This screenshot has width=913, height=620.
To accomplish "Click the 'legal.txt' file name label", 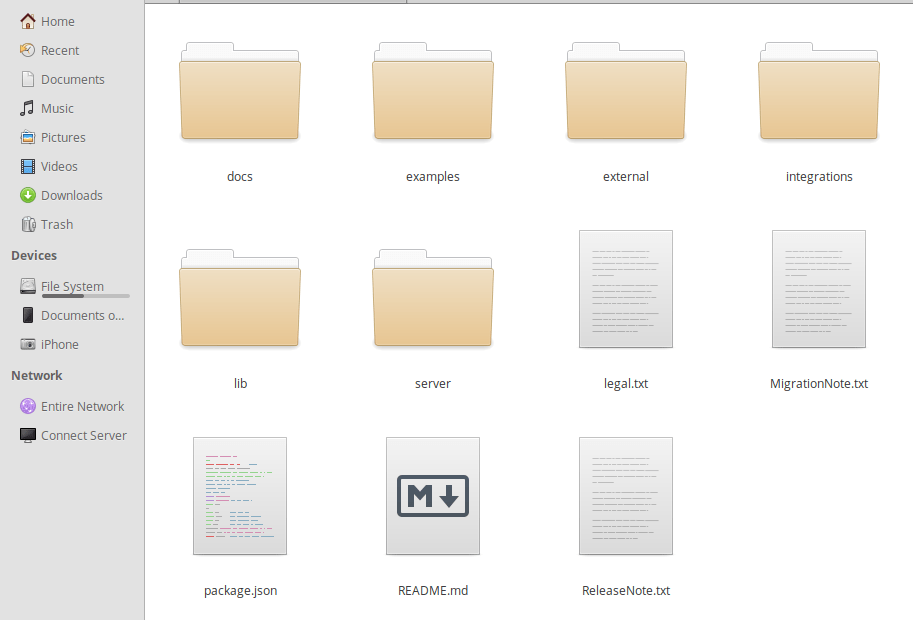I will point(626,383).
